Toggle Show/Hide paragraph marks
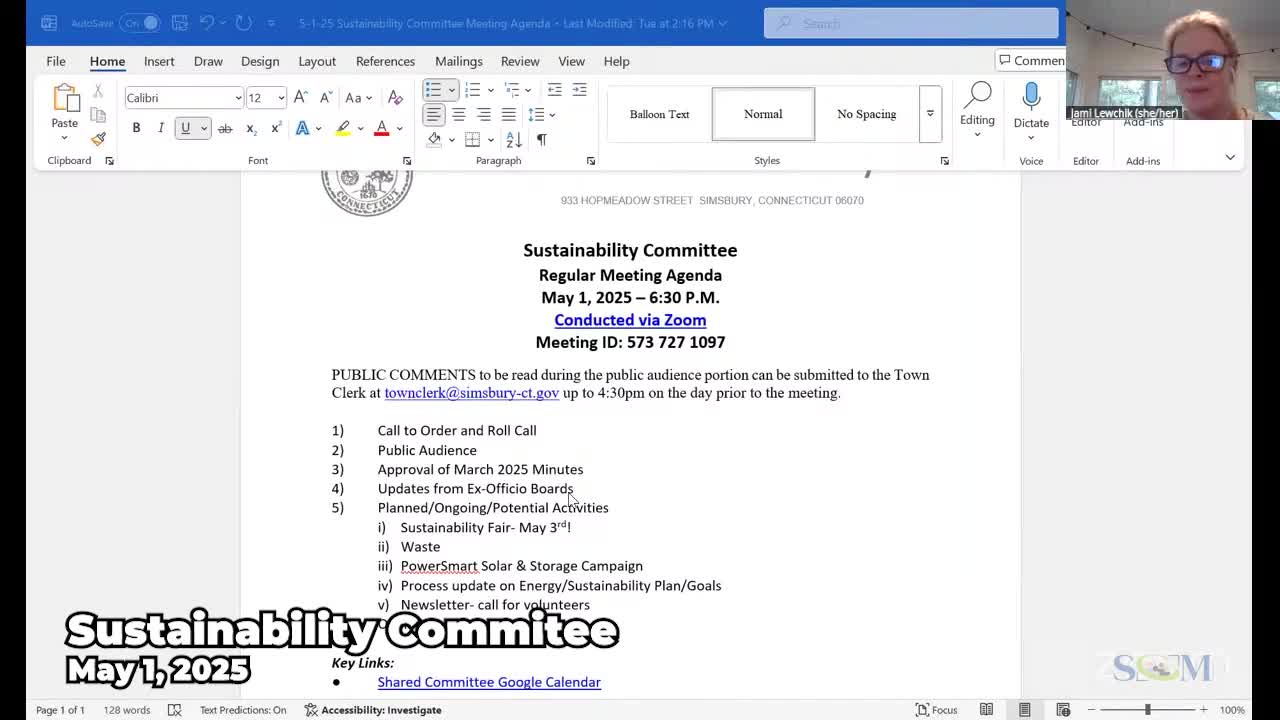The height and width of the screenshot is (720, 1280). coord(541,140)
